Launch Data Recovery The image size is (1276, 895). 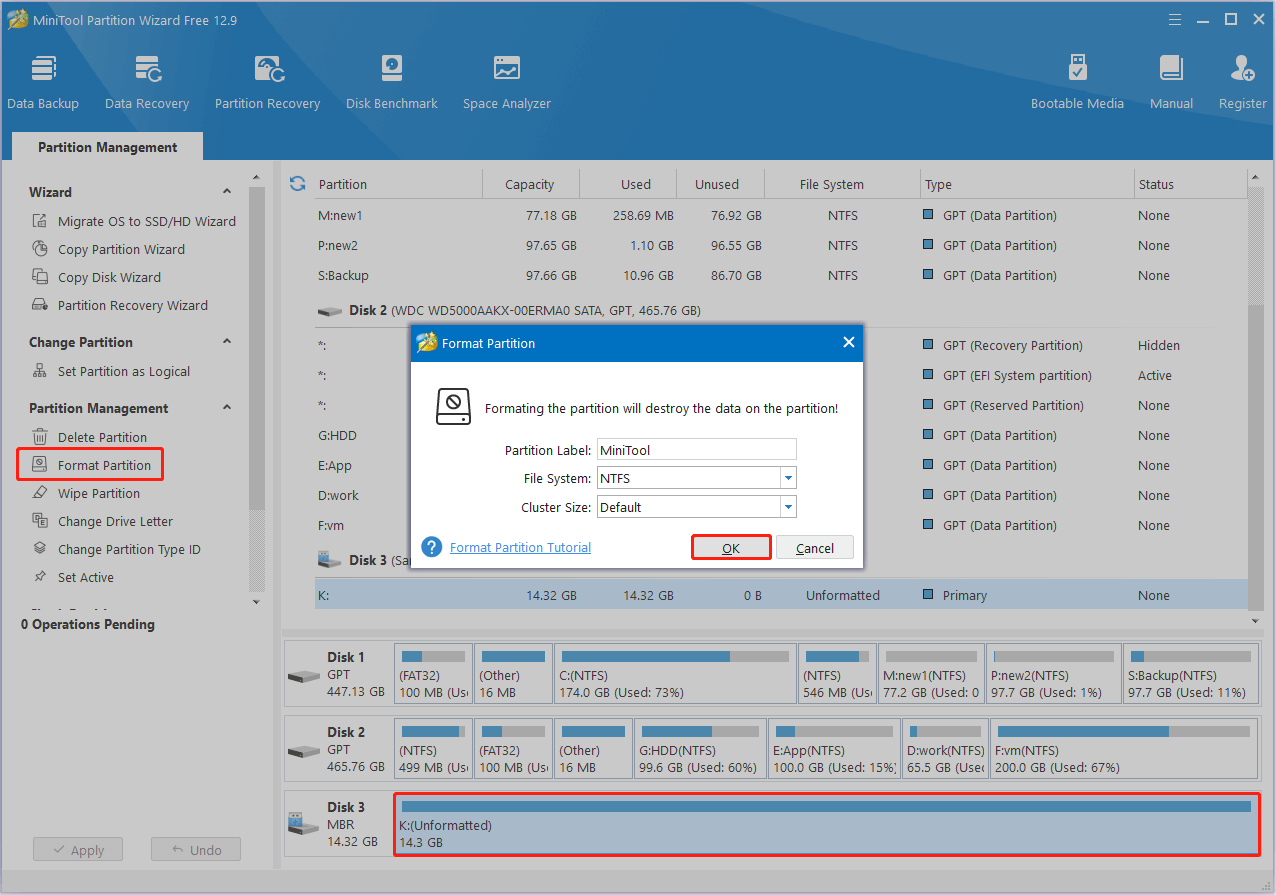tap(147, 80)
